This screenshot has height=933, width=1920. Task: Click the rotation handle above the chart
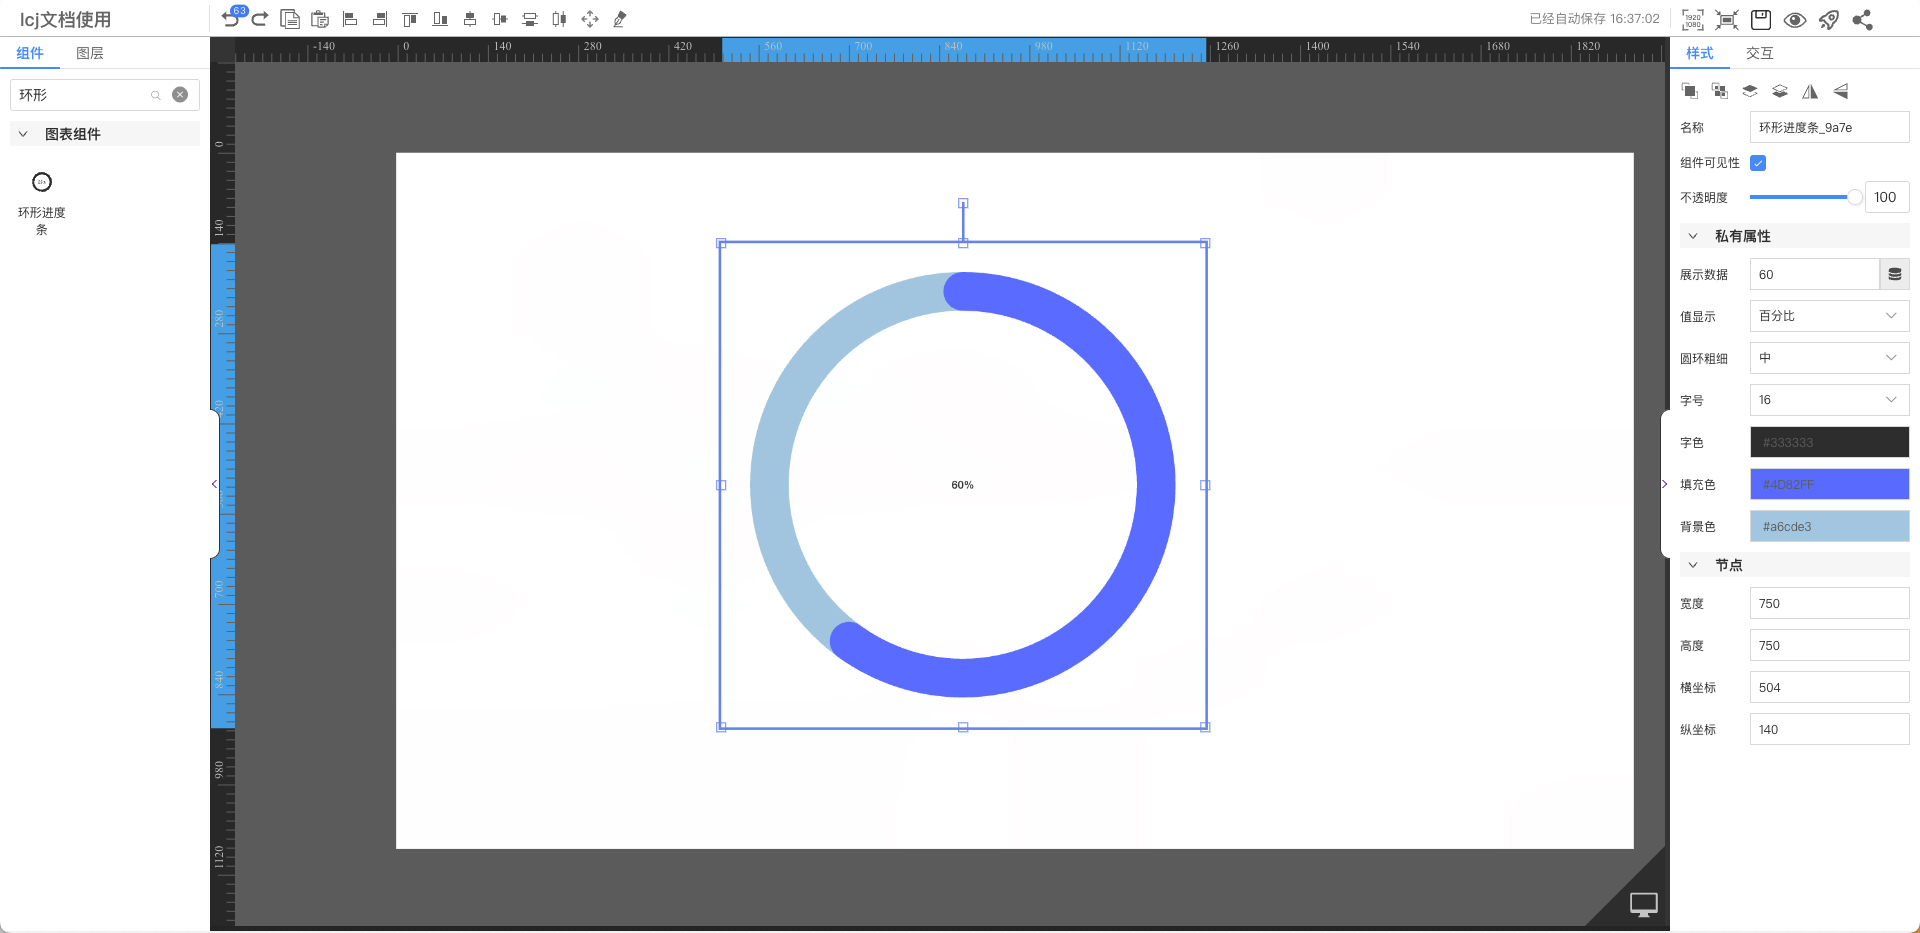point(963,203)
